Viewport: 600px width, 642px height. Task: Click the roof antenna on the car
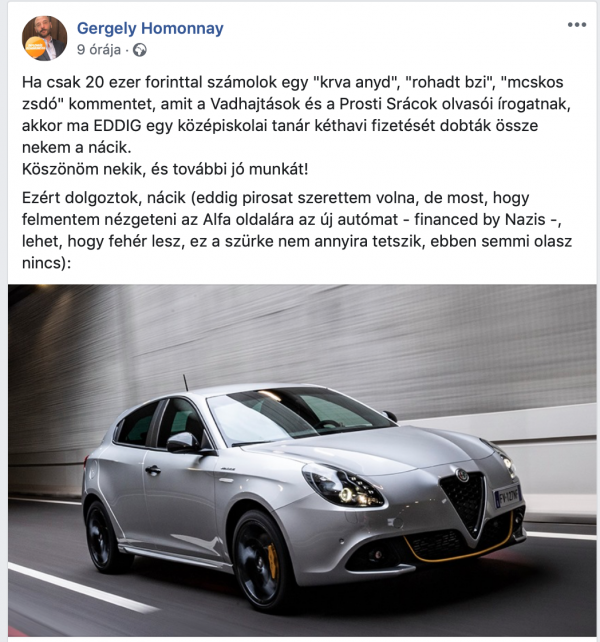[186, 382]
